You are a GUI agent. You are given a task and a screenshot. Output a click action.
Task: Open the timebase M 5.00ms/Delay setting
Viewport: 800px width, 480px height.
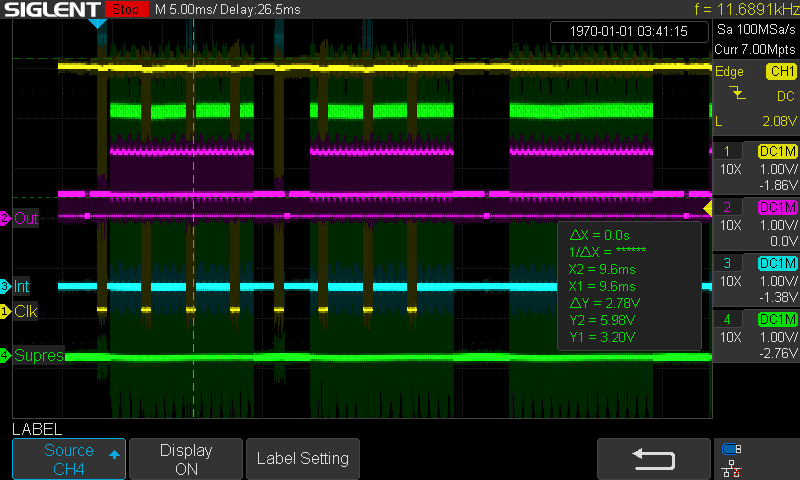coord(226,9)
